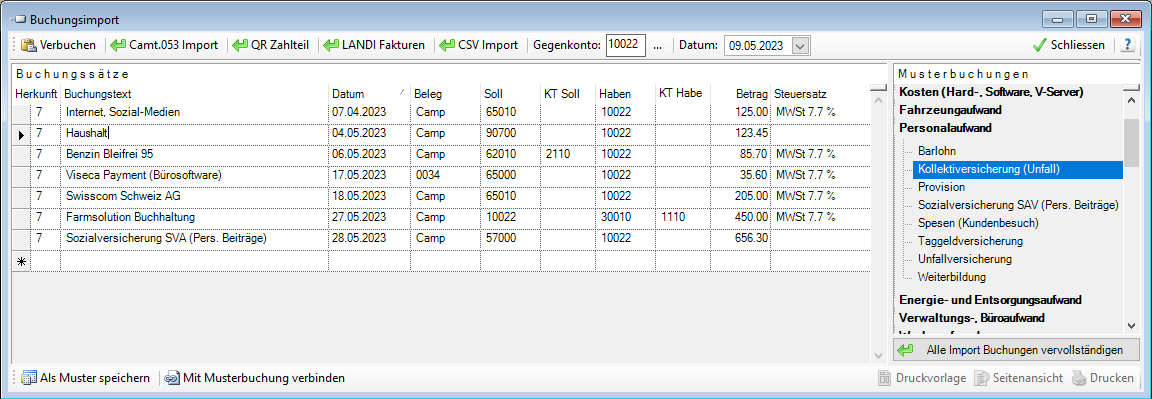Open QR Zahlteil import
Viewport: 1152px width, 399px height.
[x=271, y=45]
